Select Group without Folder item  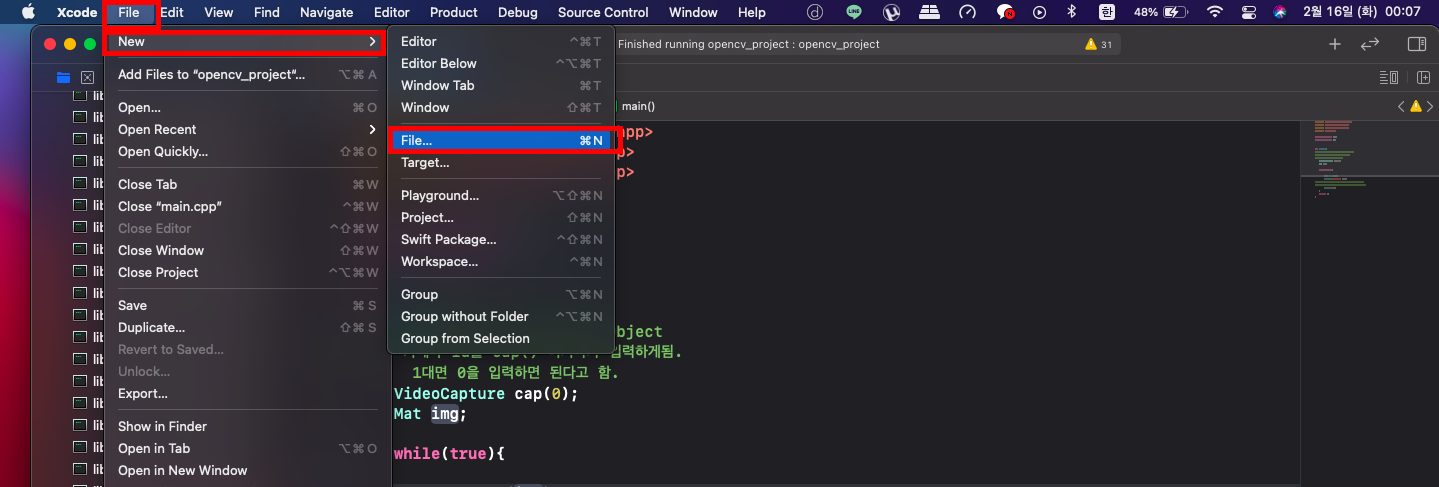[x=501, y=316]
